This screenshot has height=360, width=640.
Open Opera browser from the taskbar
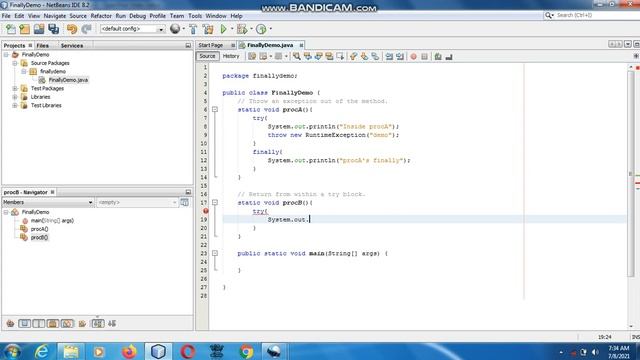coord(187,351)
